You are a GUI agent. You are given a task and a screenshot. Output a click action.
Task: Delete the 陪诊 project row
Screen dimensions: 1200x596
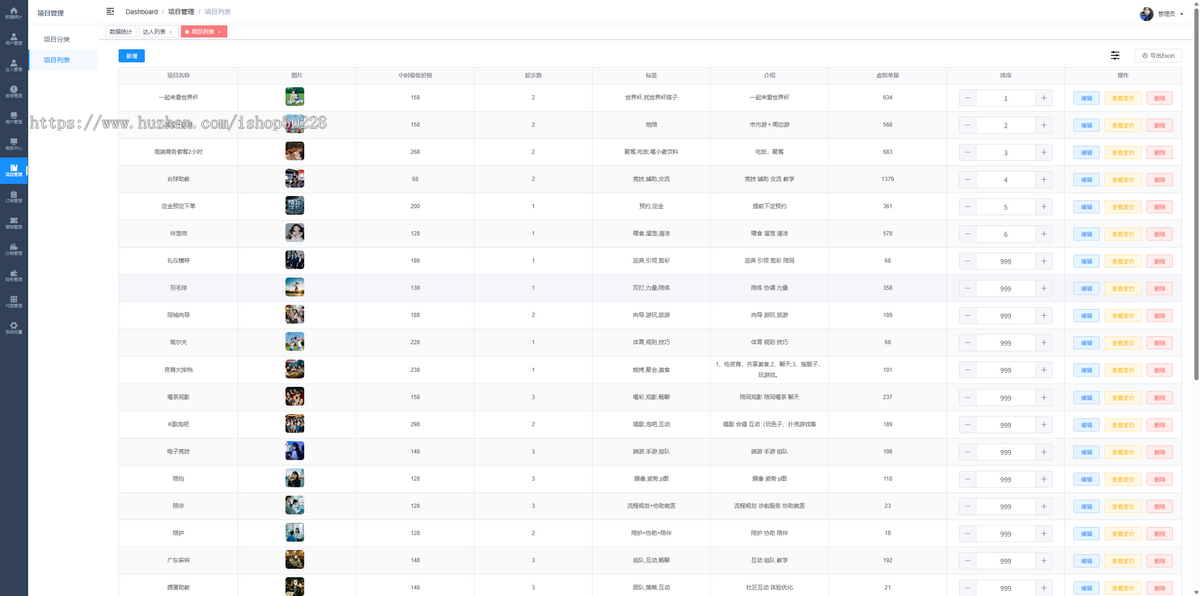click(x=1159, y=507)
